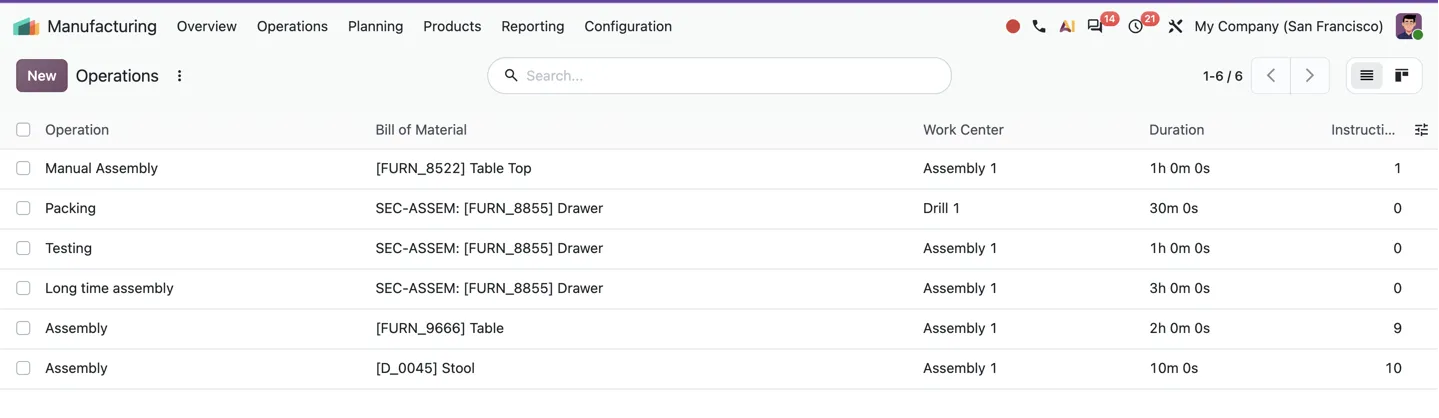The width and height of the screenshot is (1439, 418).
Task: Sort by Operation column header
Action: [x=77, y=130]
